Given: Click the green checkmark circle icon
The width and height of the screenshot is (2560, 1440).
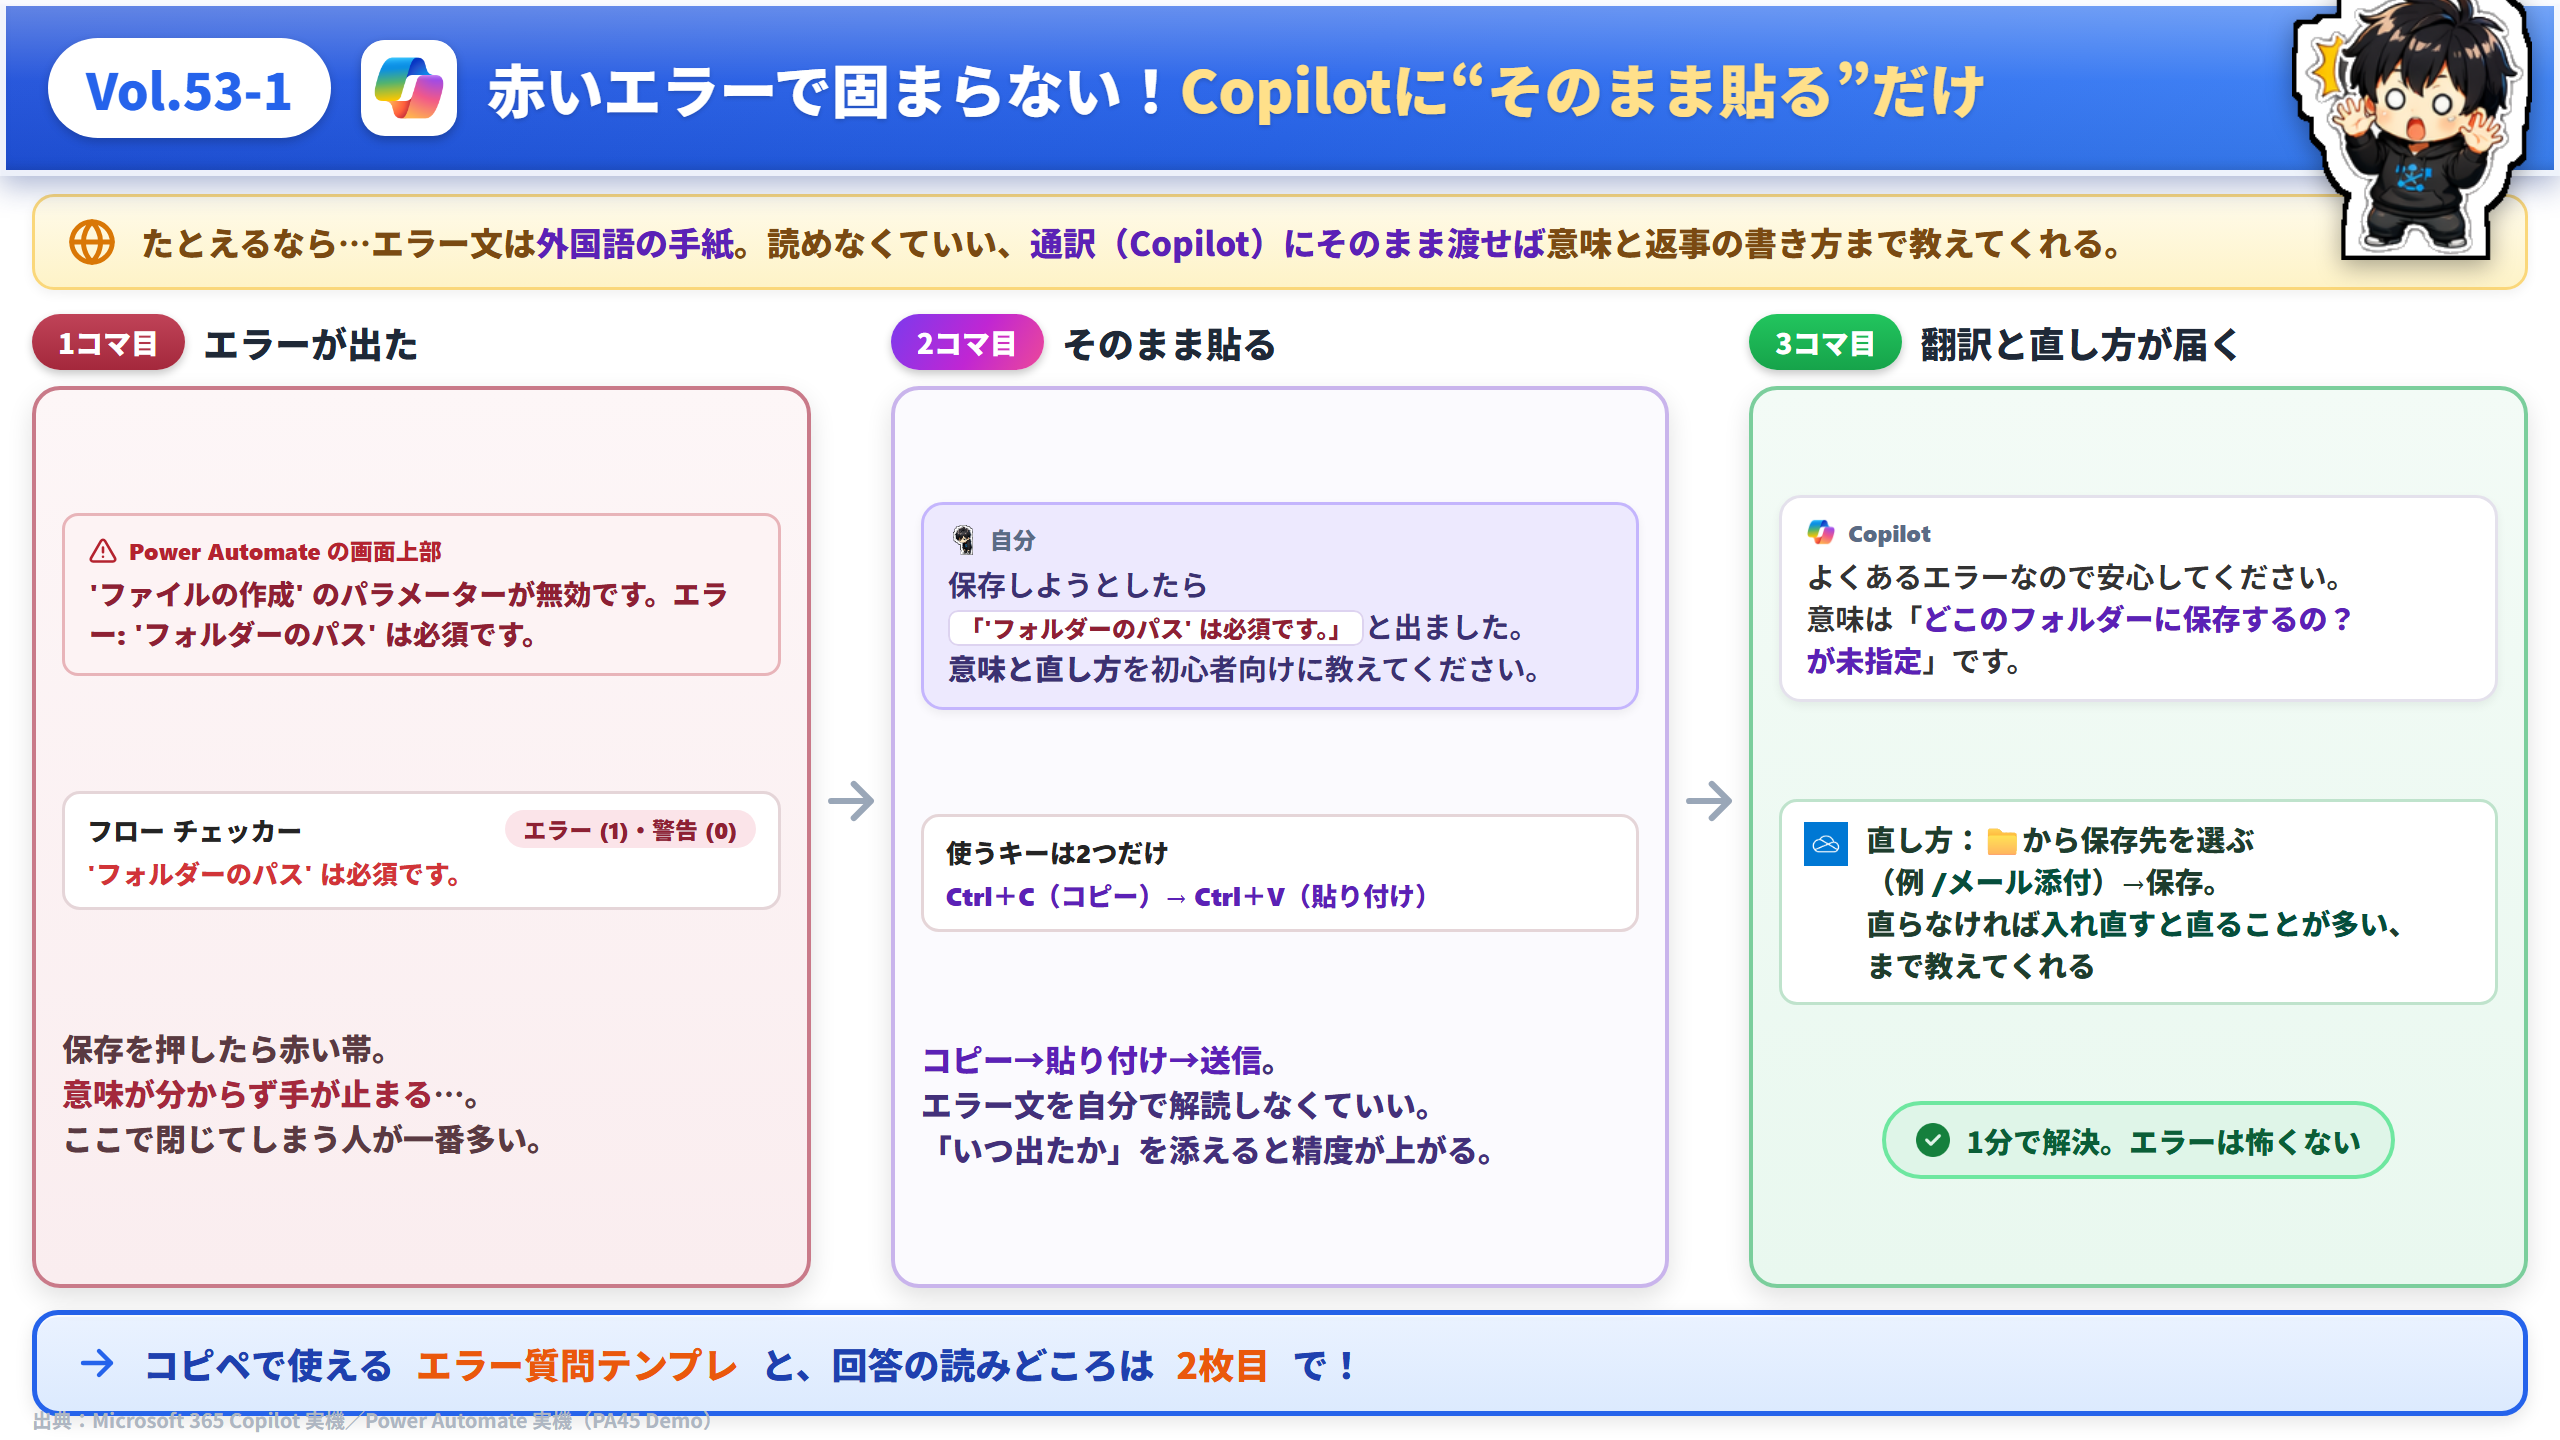Looking at the screenshot, I should 1933,1140.
